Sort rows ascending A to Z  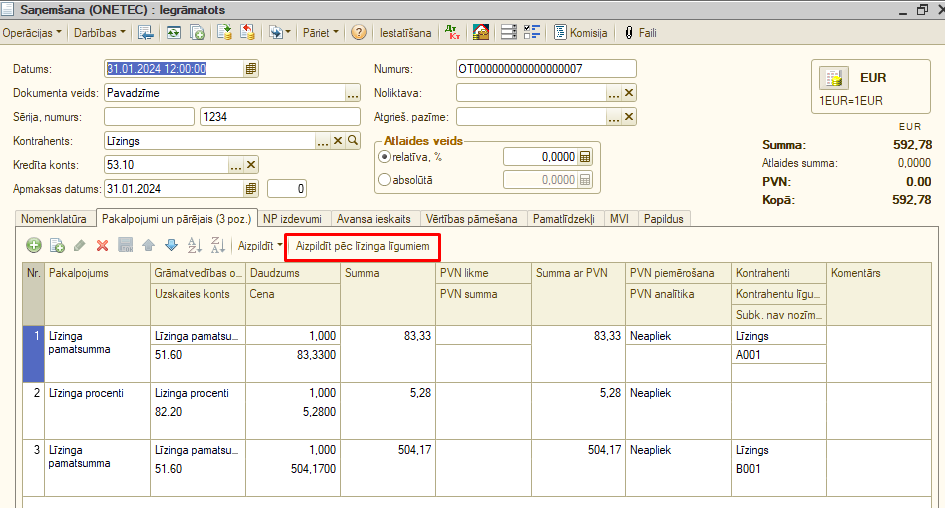[195, 245]
